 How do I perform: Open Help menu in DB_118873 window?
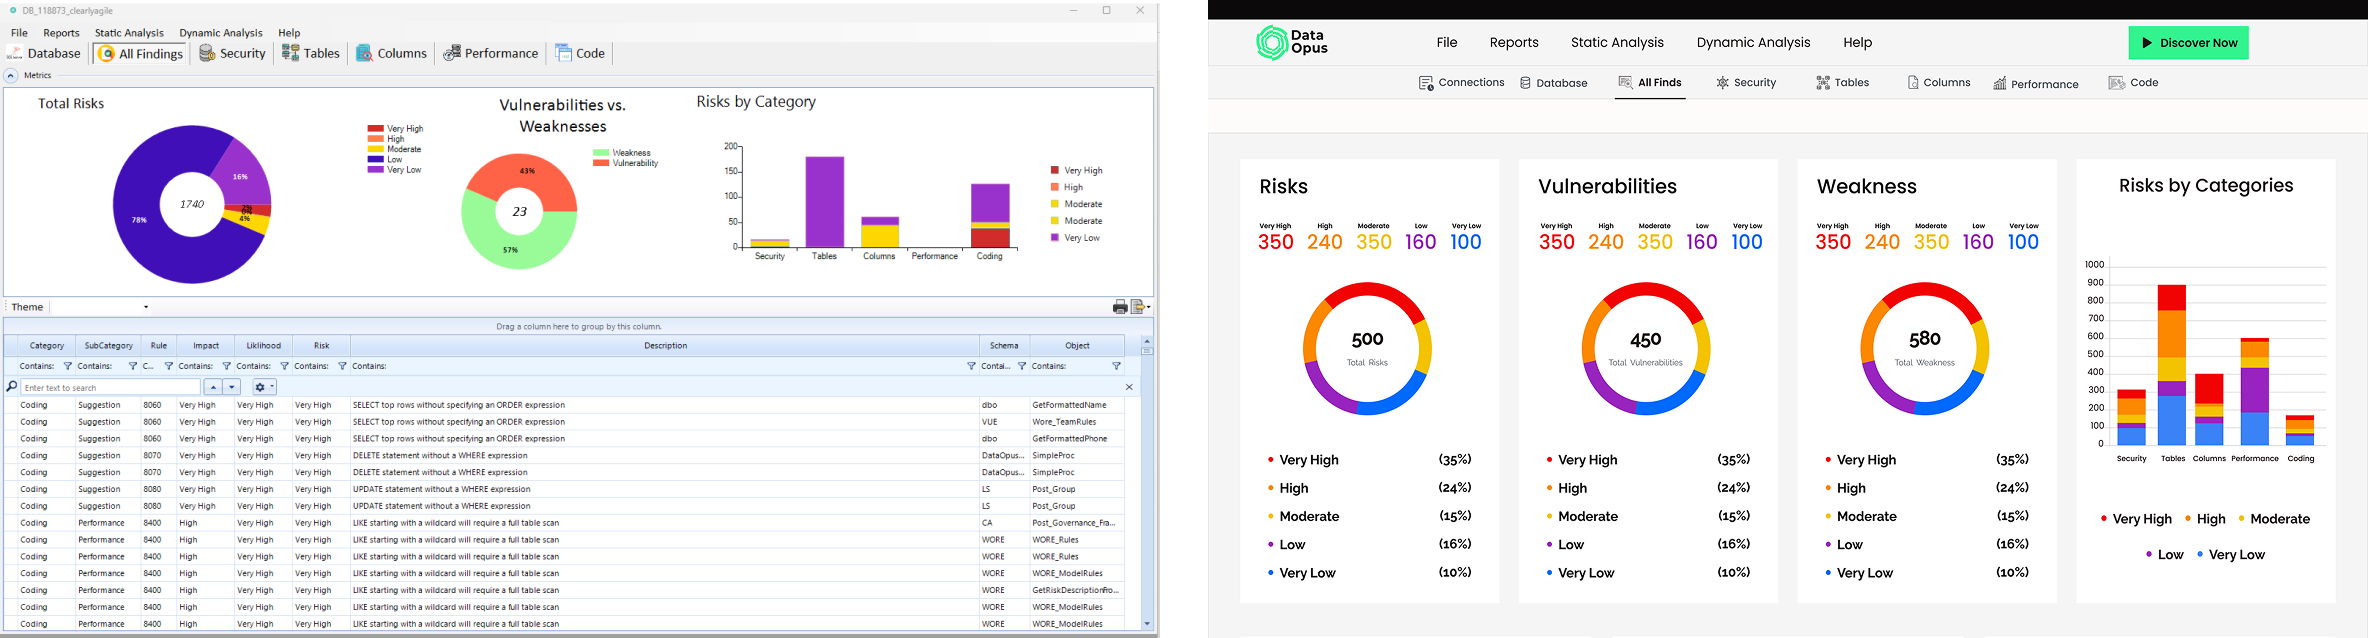click(289, 33)
